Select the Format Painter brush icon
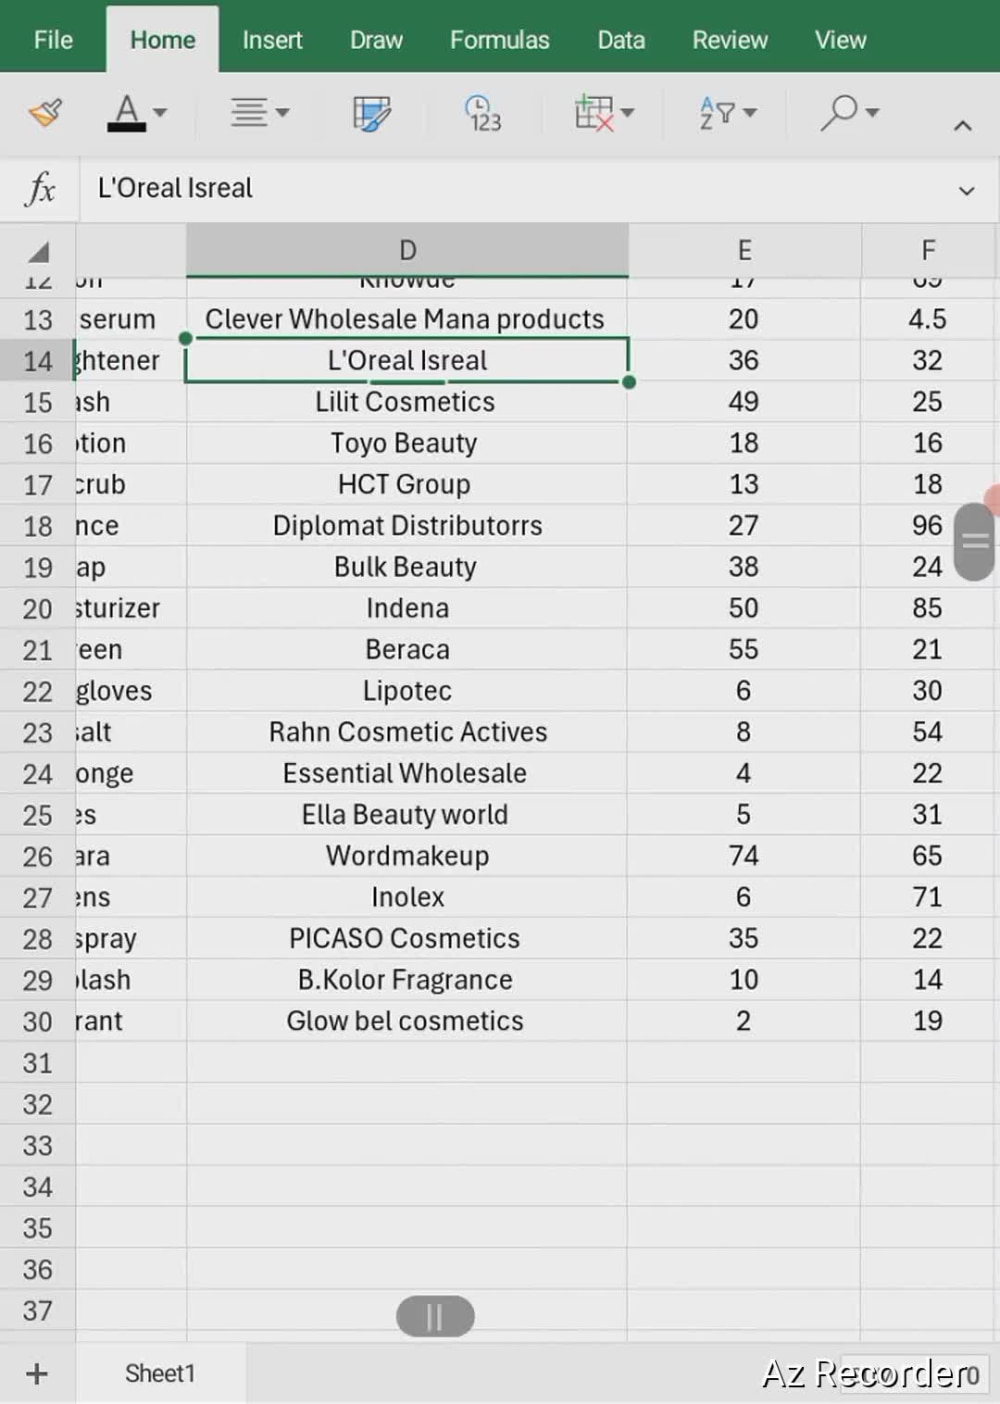This screenshot has width=1000, height=1404. click(x=46, y=113)
